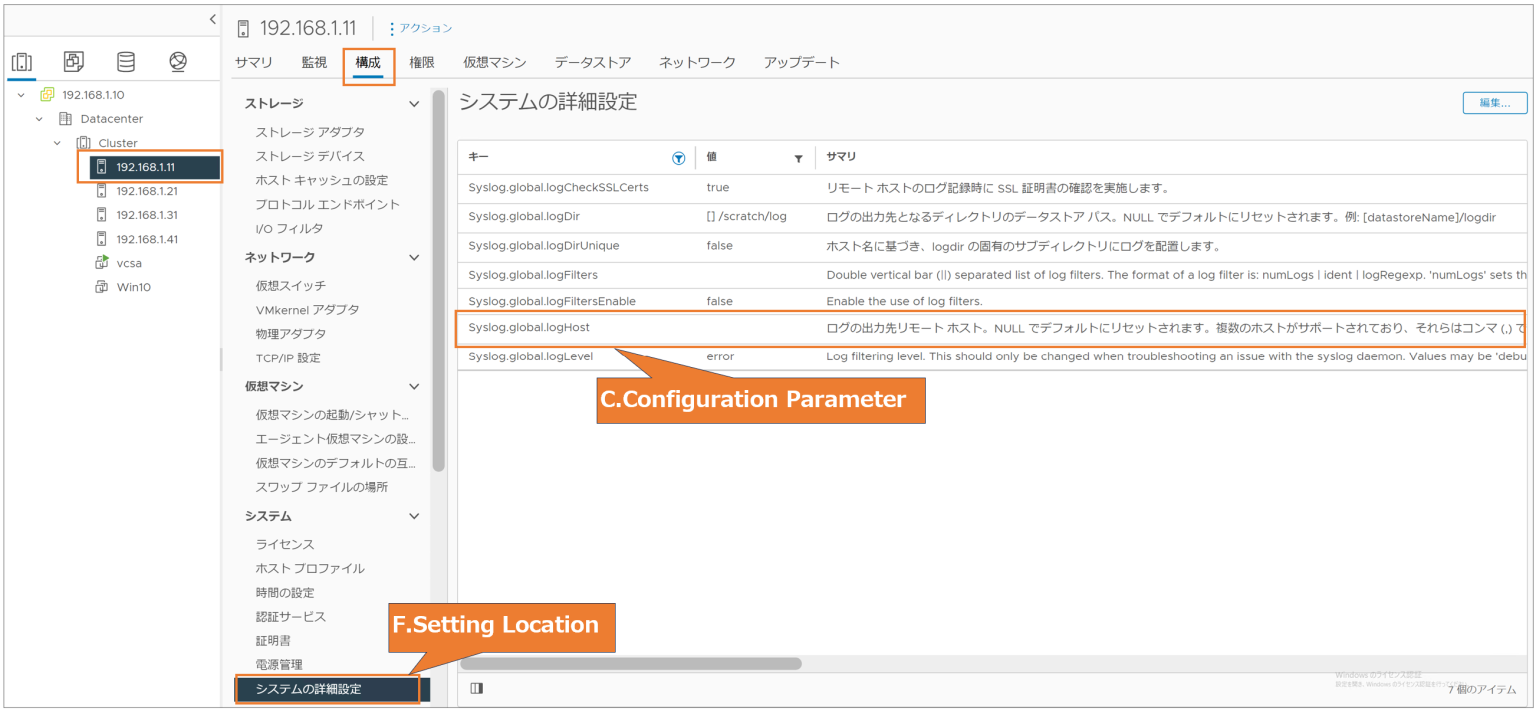Select Syslog.global.logHost row

coord(993,328)
